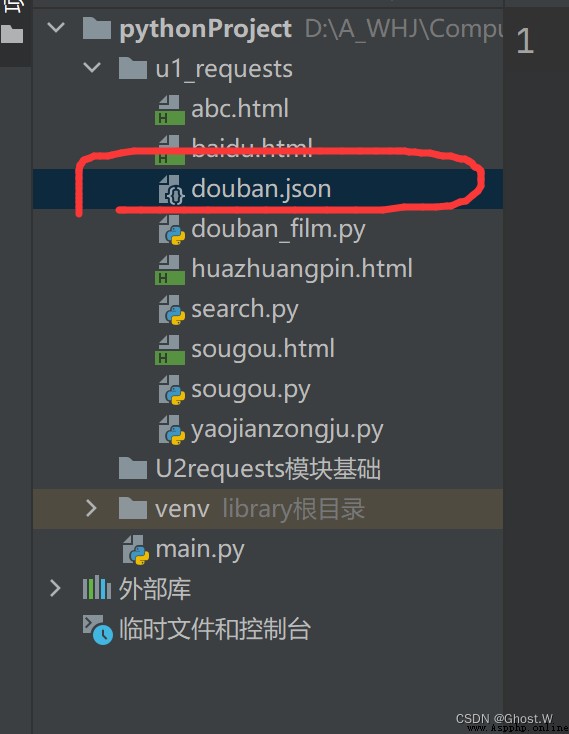Open 临时文件和控制台 entry
This screenshot has width=569, height=734.
[215, 629]
